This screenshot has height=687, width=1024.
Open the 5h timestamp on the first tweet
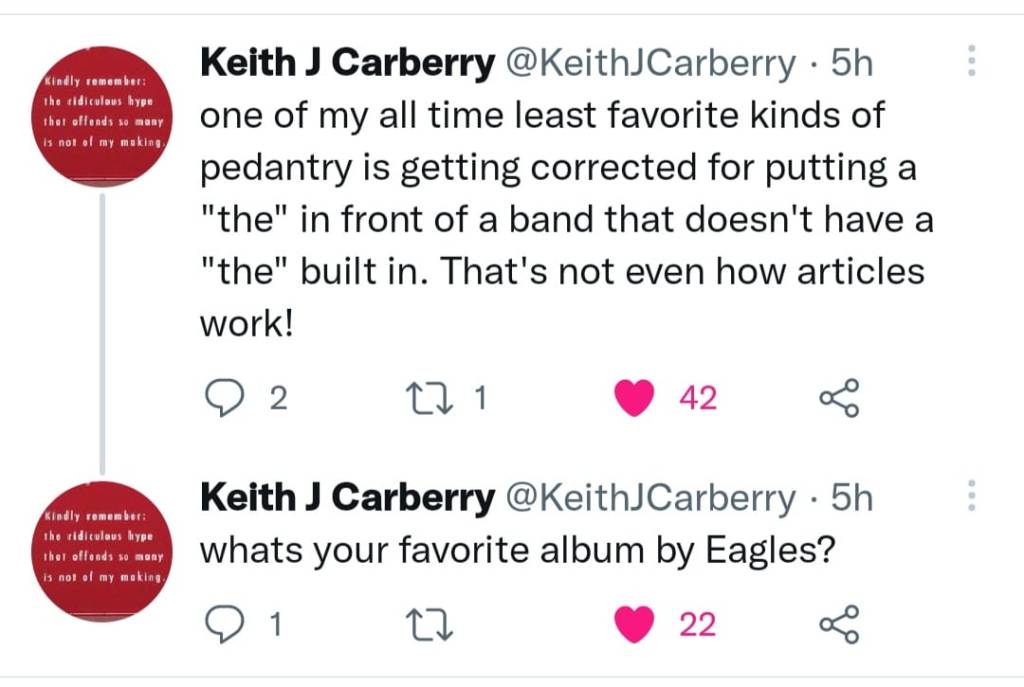[x=851, y=63]
